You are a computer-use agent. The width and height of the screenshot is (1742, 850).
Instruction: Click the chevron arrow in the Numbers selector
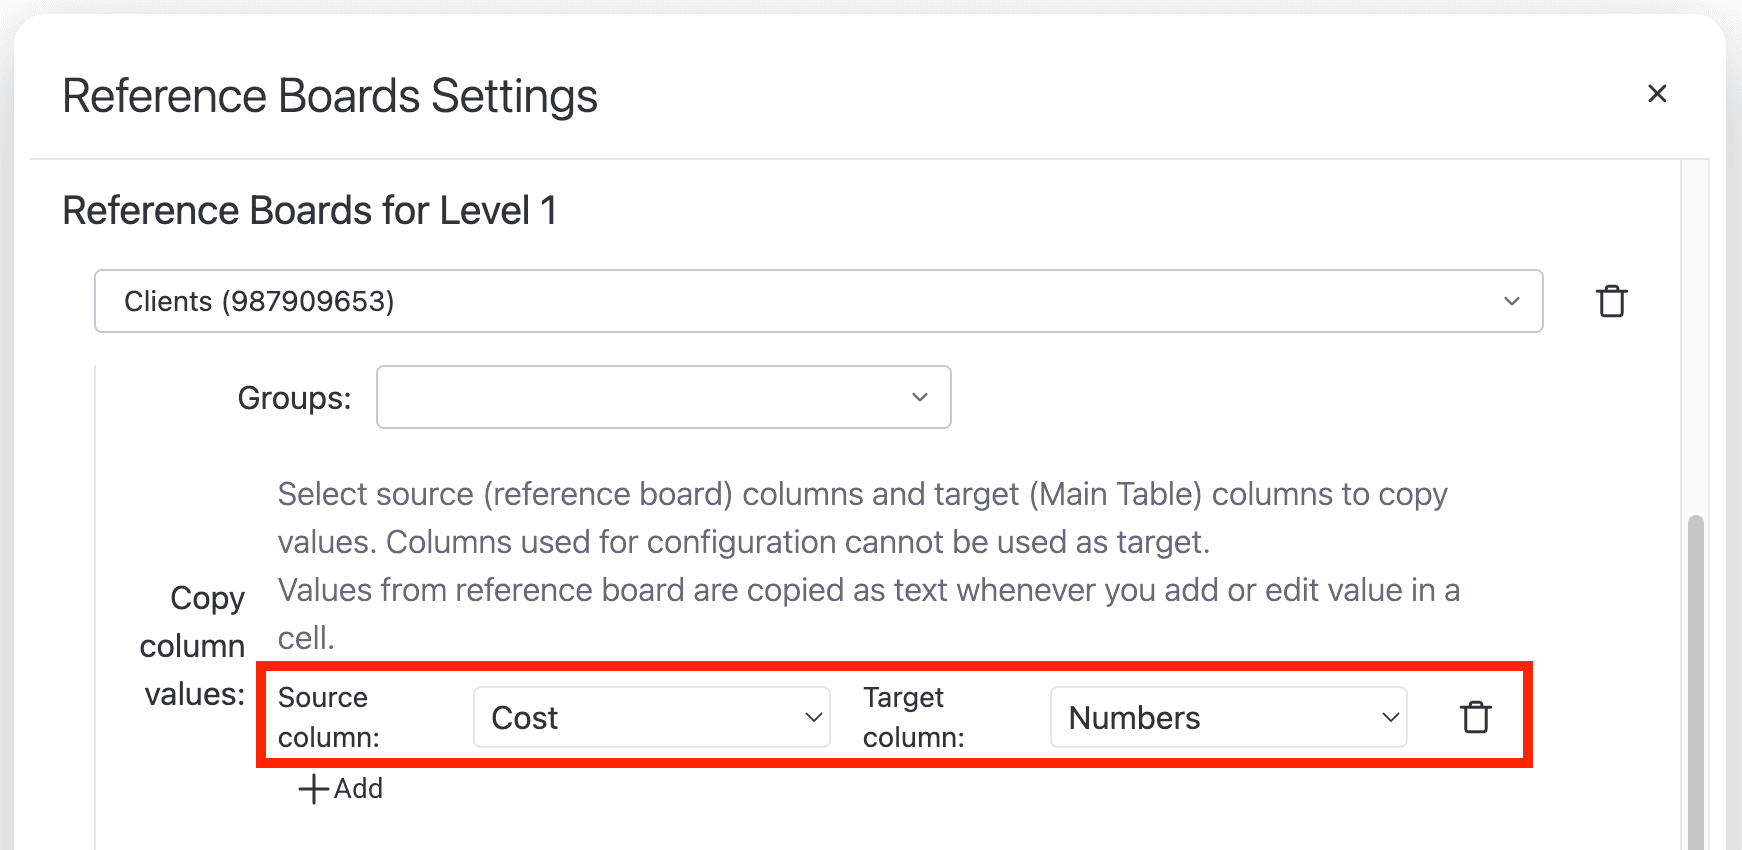(x=1390, y=717)
